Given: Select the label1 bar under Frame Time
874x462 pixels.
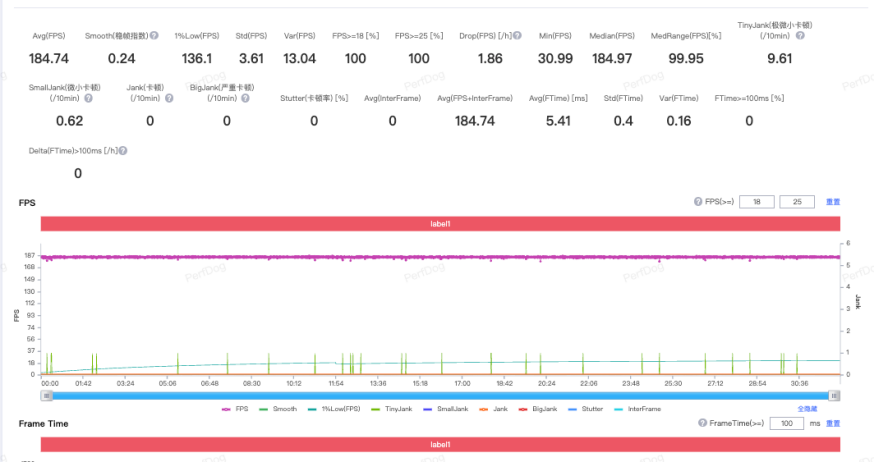Looking at the screenshot, I should tap(440, 445).
